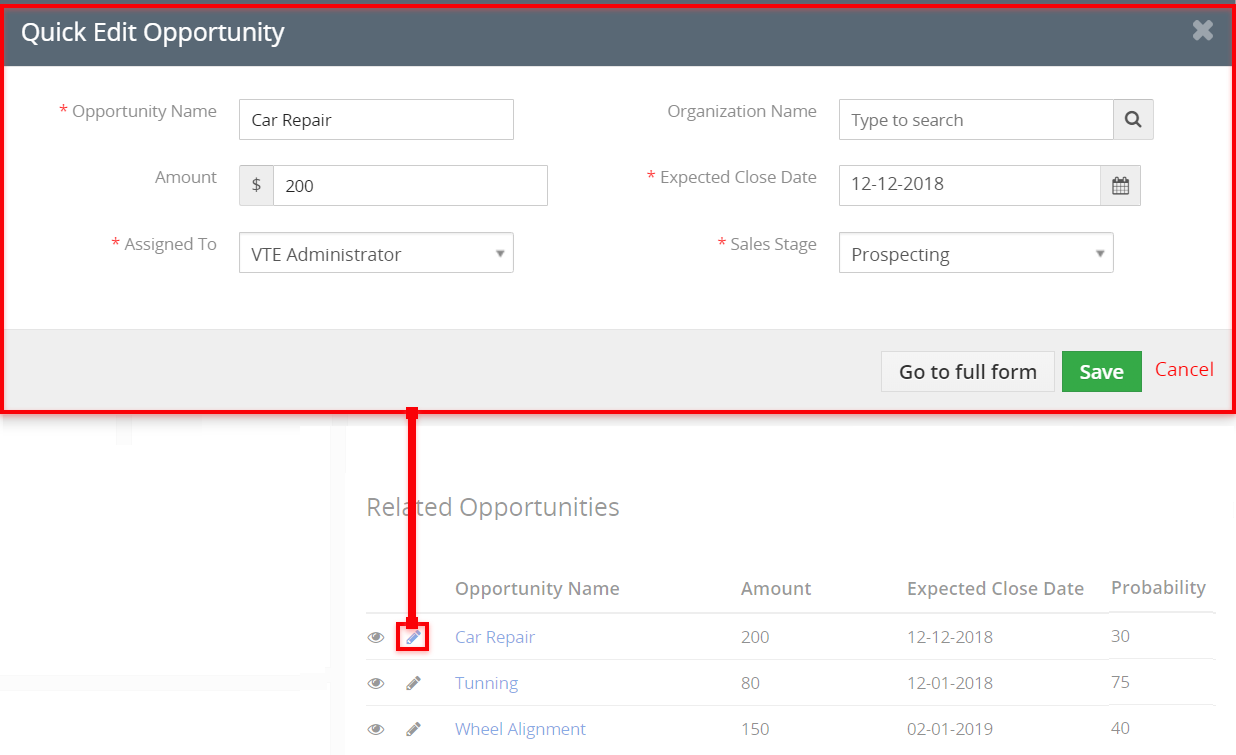
Task: Focus the Amount input field
Action: (x=410, y=185)
